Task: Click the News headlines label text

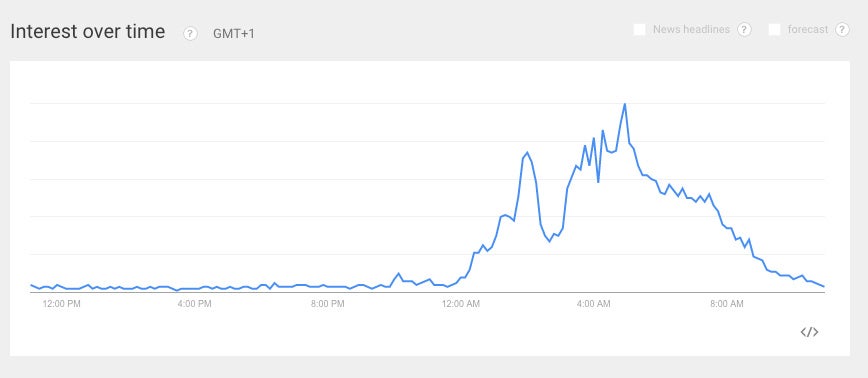Action: [x=691, y=29]
